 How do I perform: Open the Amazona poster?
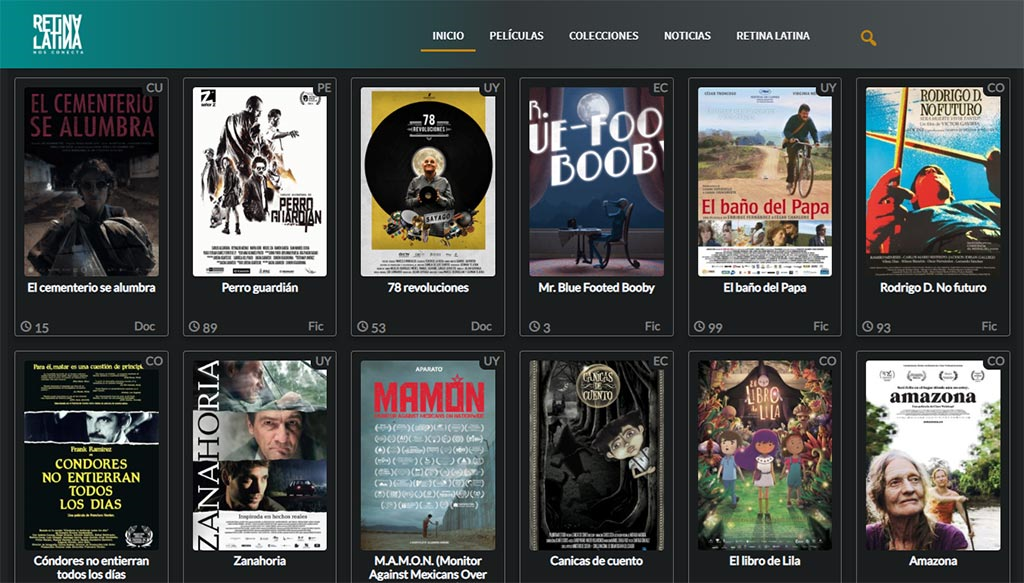pyautogui.click(x=933, y=455)
